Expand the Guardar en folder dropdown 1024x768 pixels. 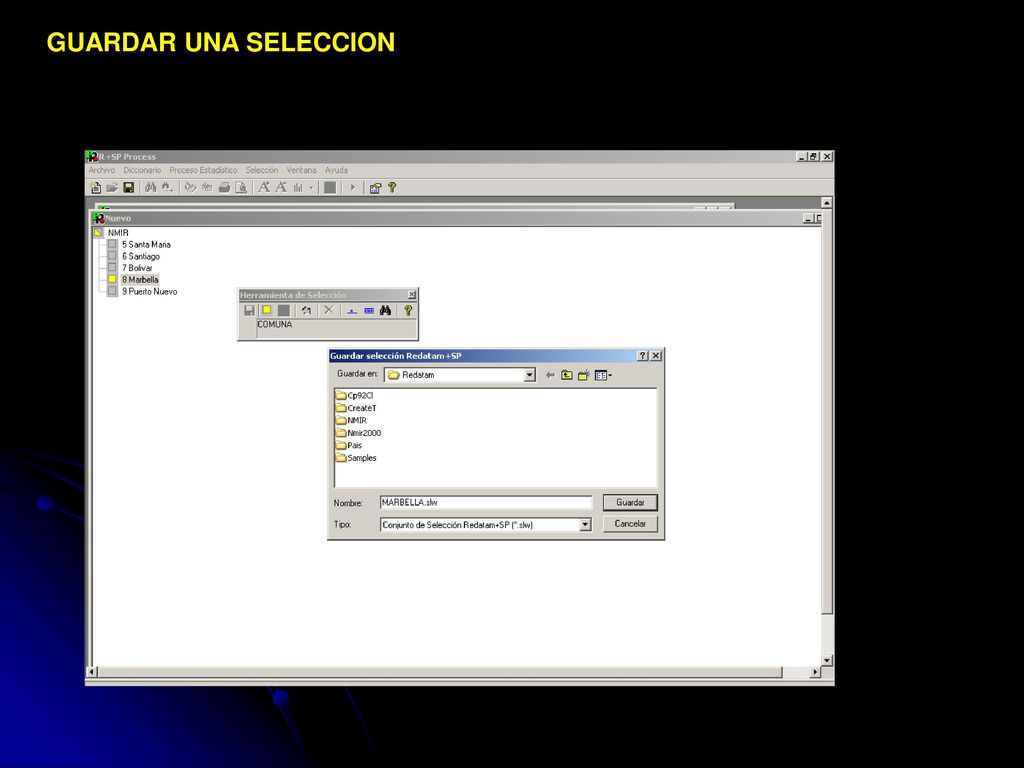tap(530, 375)
